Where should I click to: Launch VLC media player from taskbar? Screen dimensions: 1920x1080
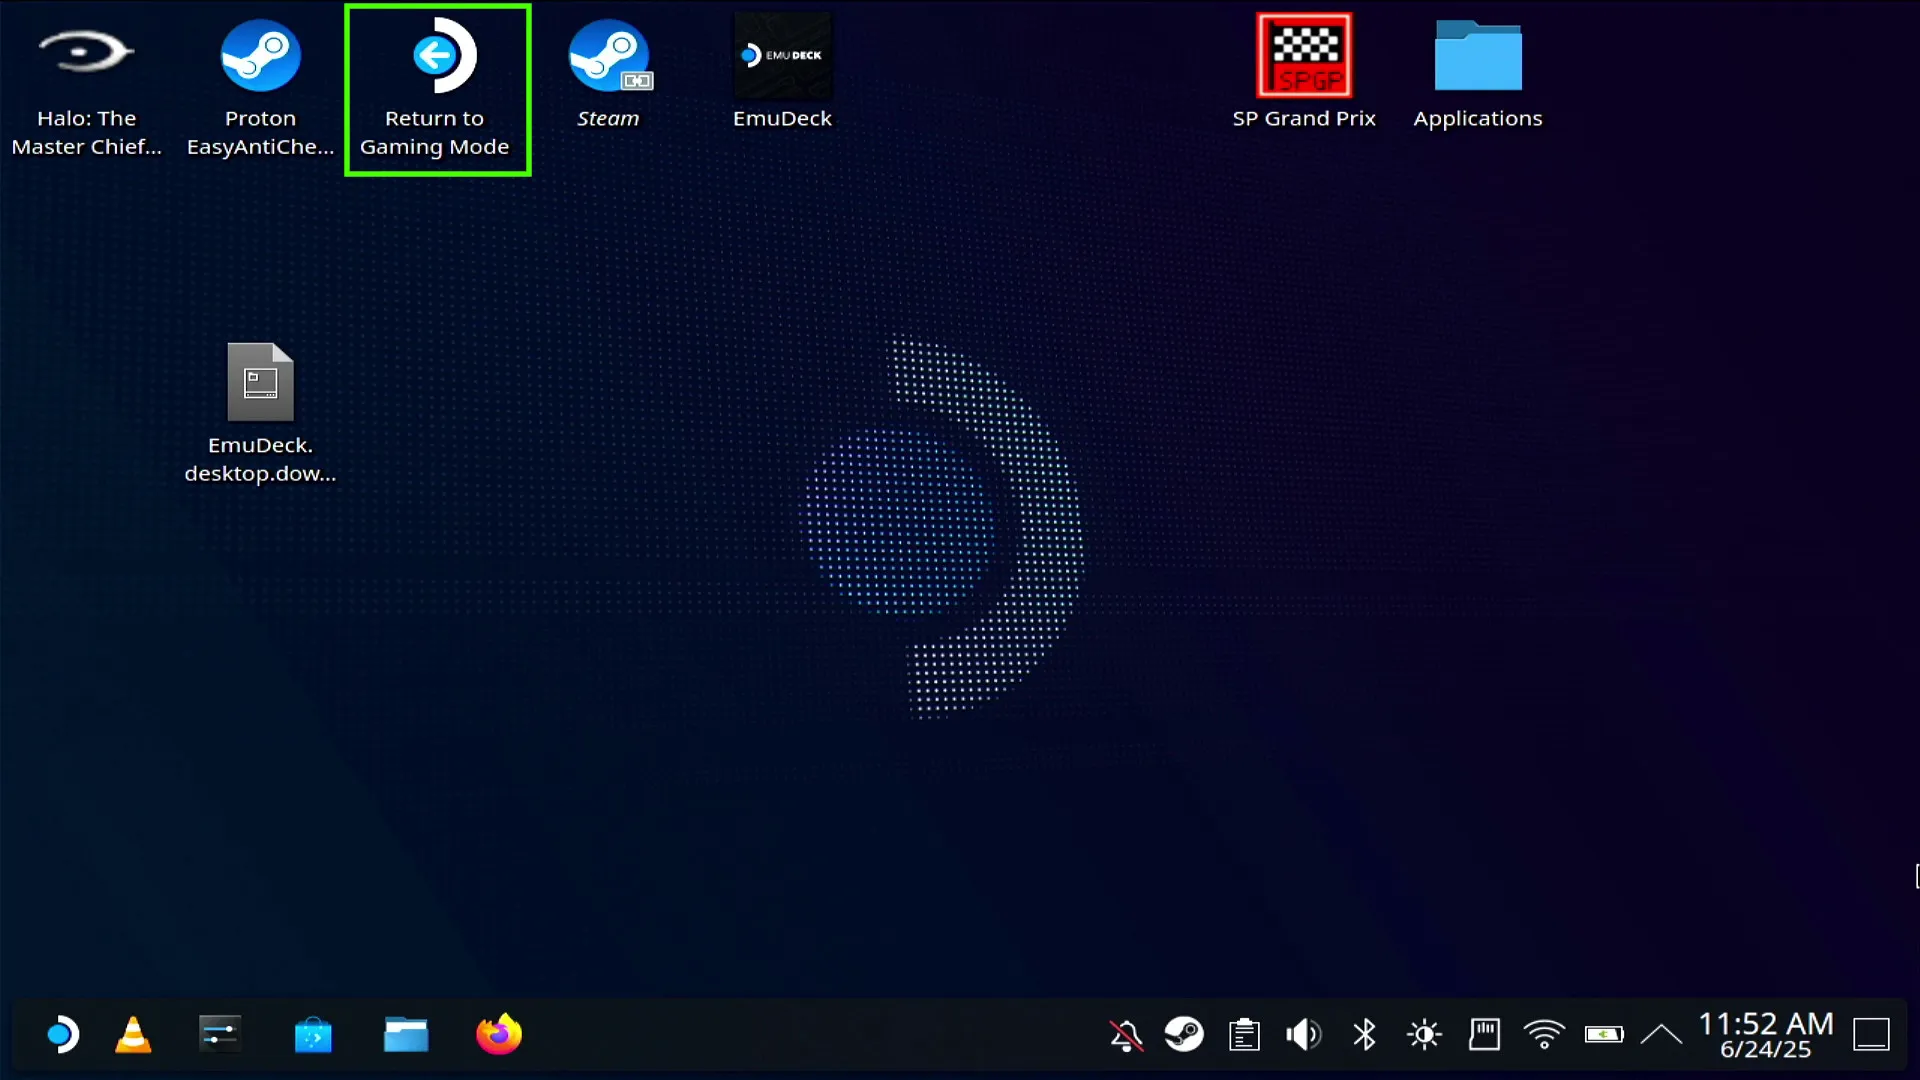click(133, 1034)
